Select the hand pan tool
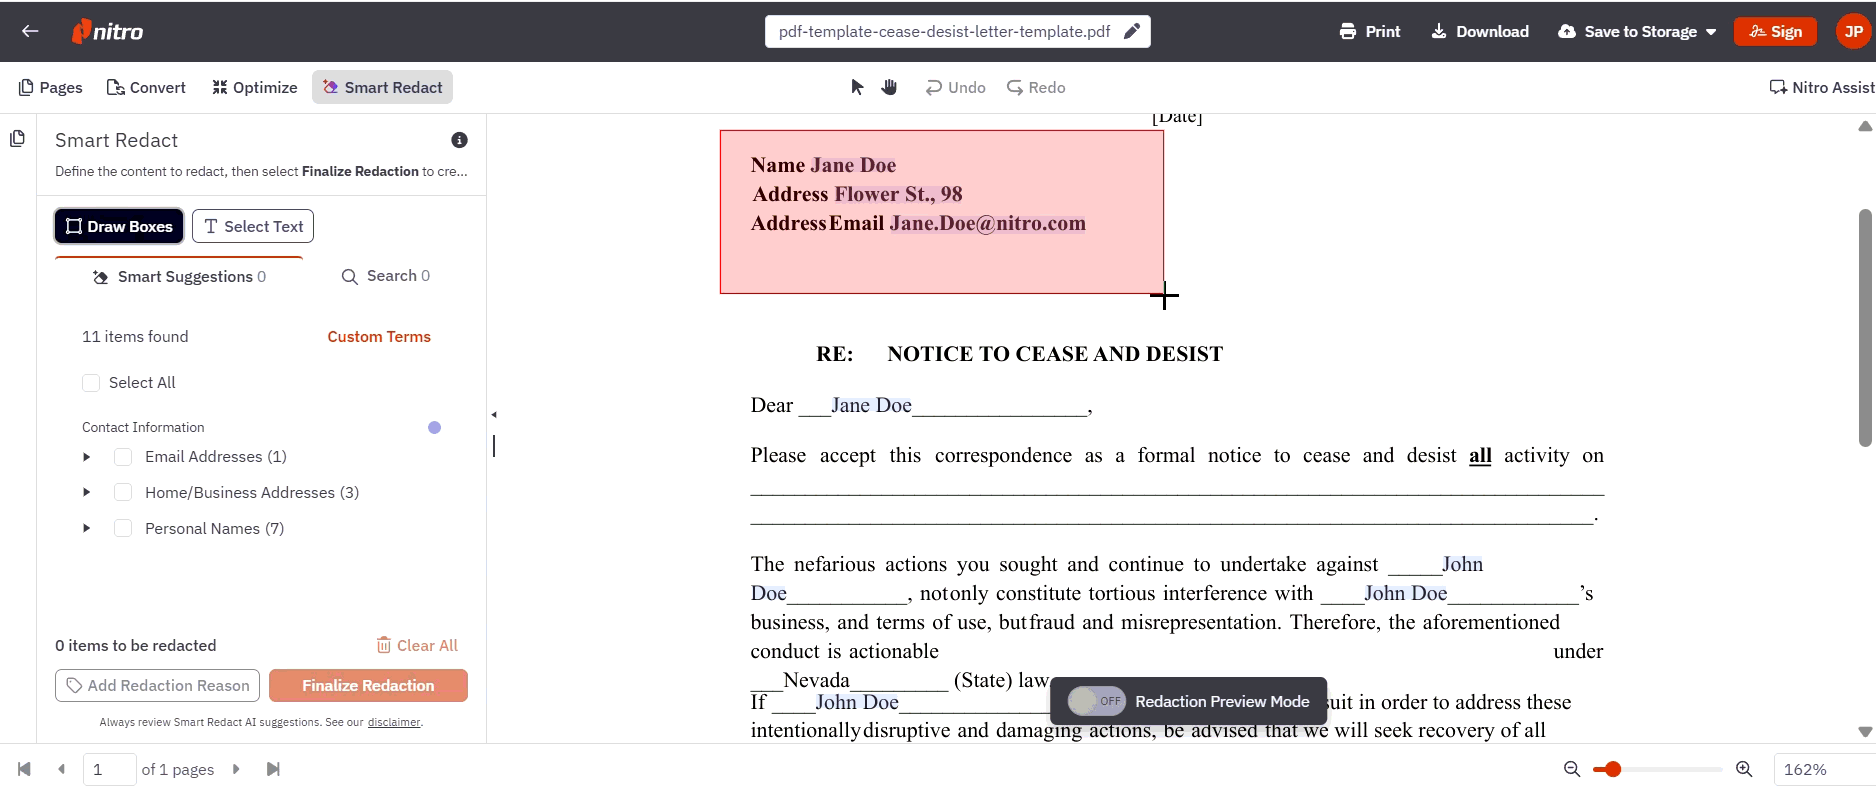 pyautogui.click(x=889, y=87)
